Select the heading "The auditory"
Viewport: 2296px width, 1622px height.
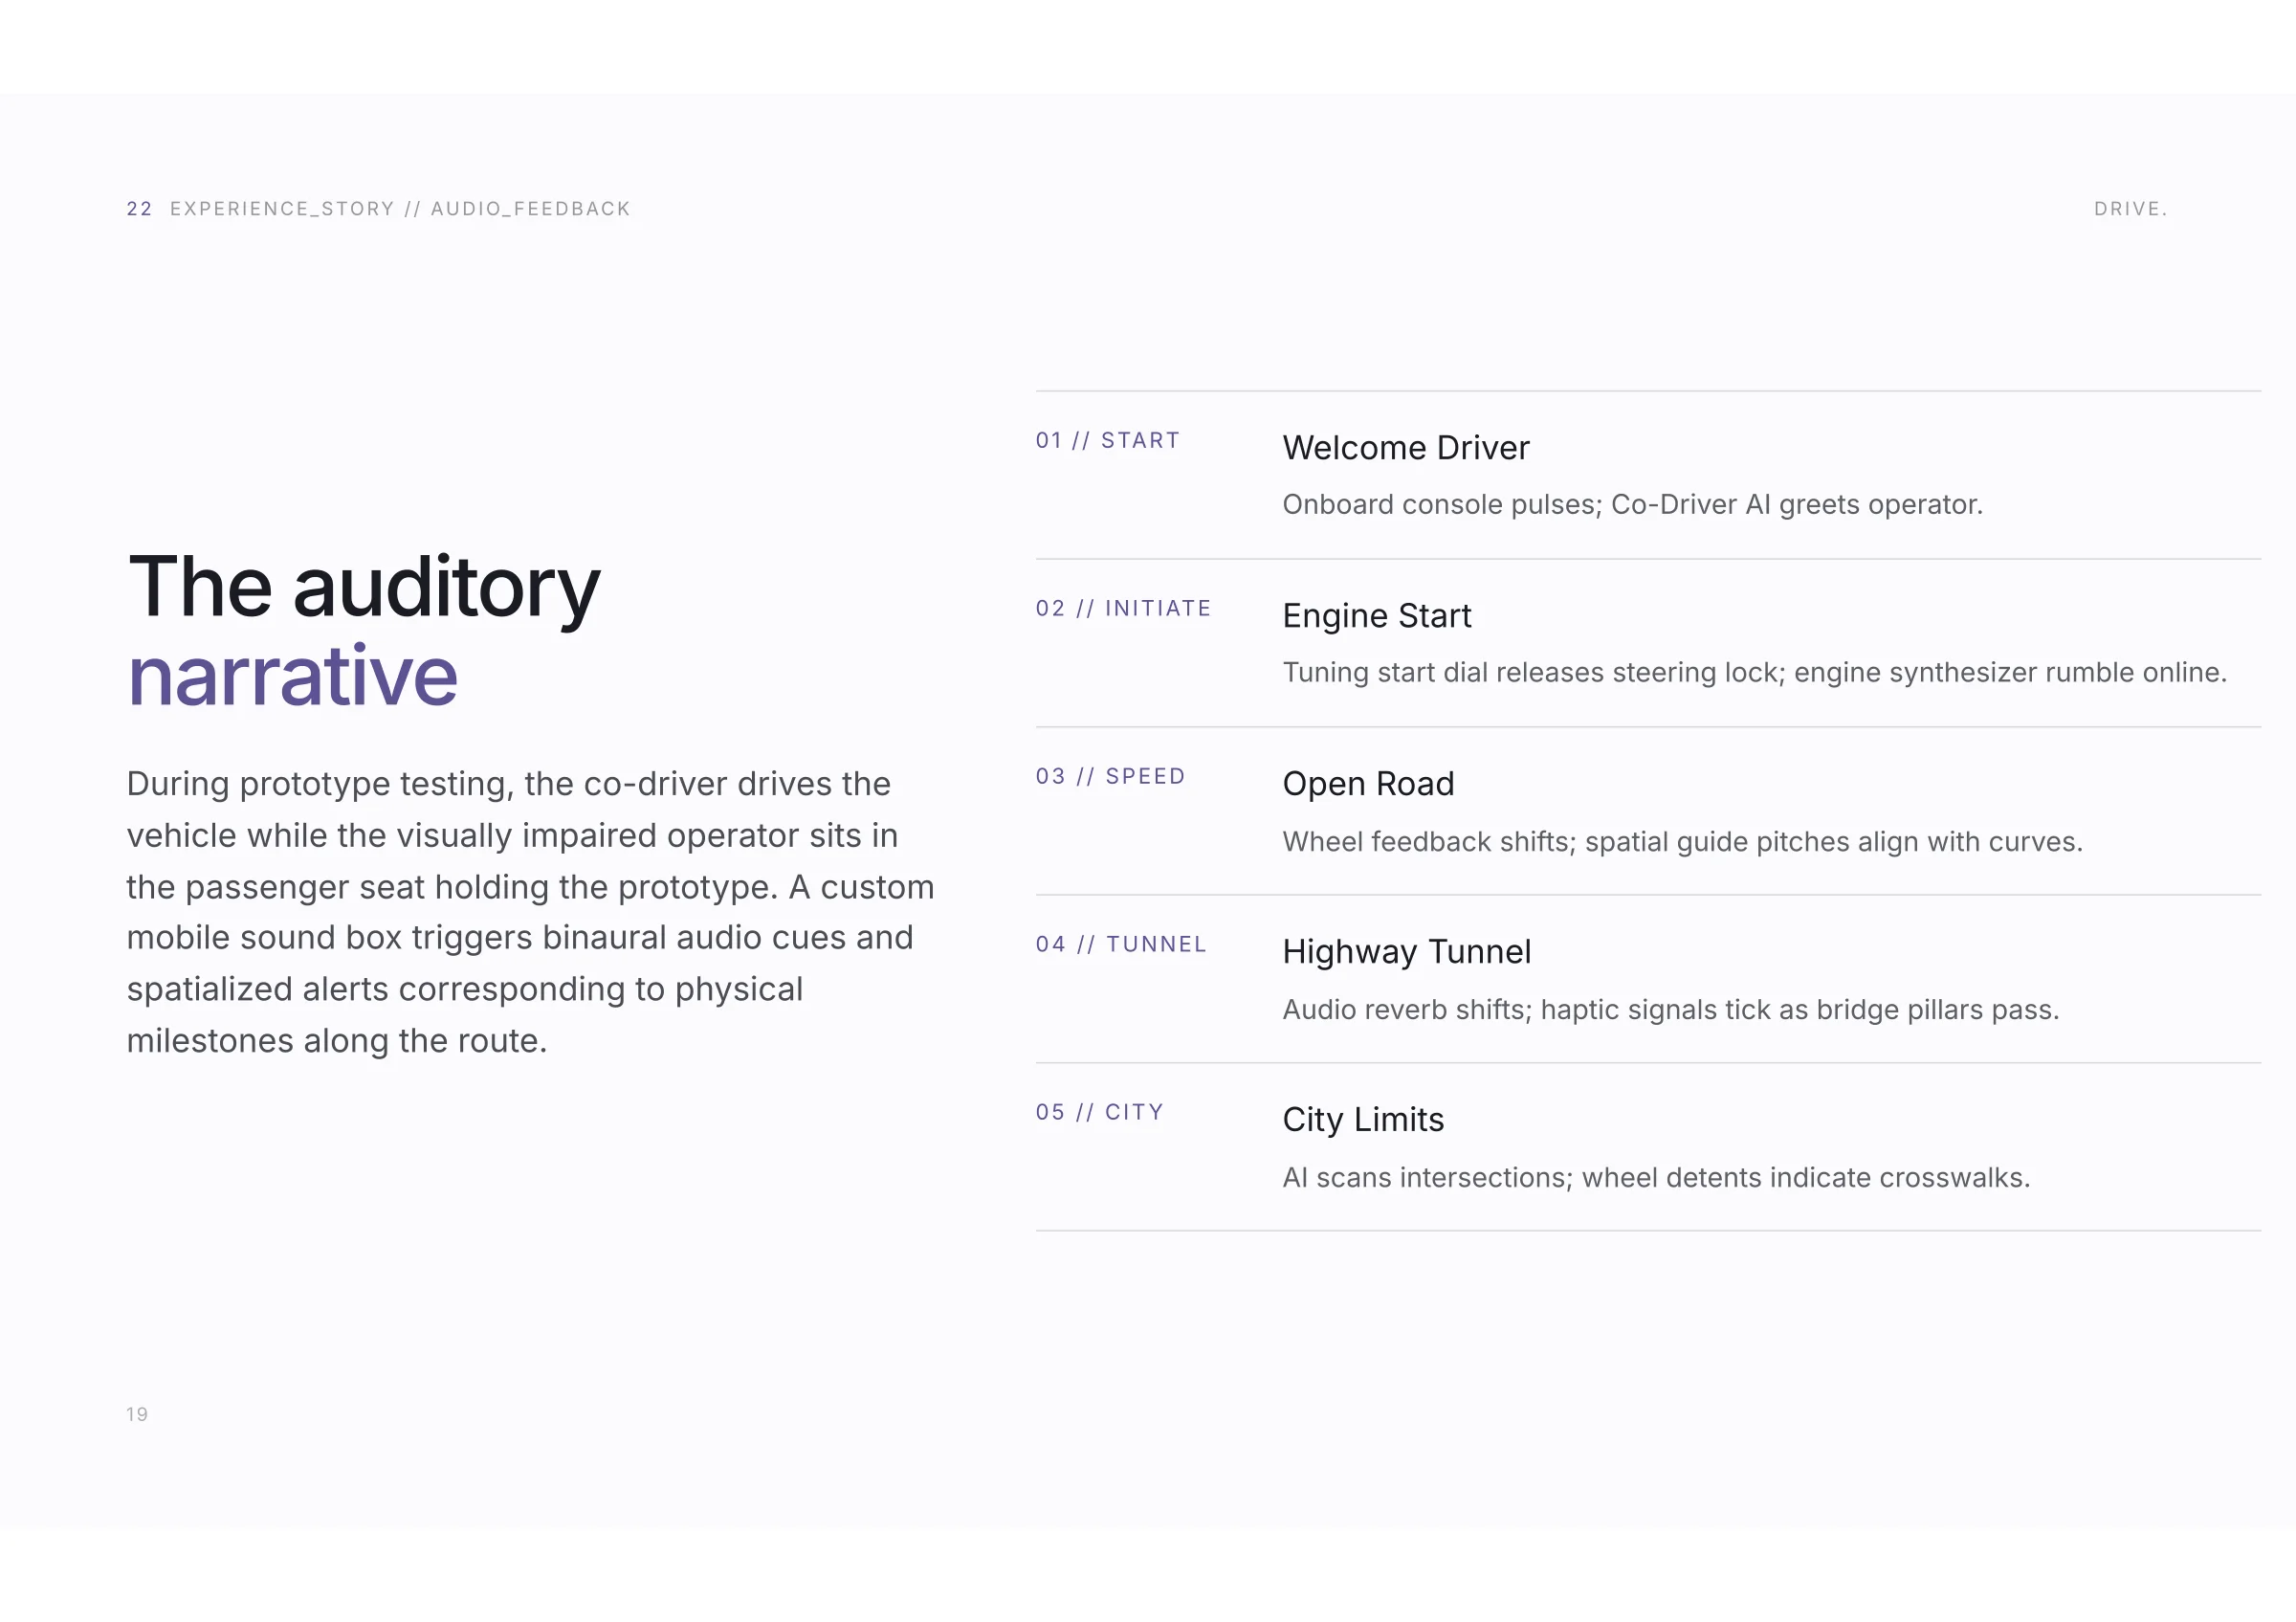(x=365, y=589)
